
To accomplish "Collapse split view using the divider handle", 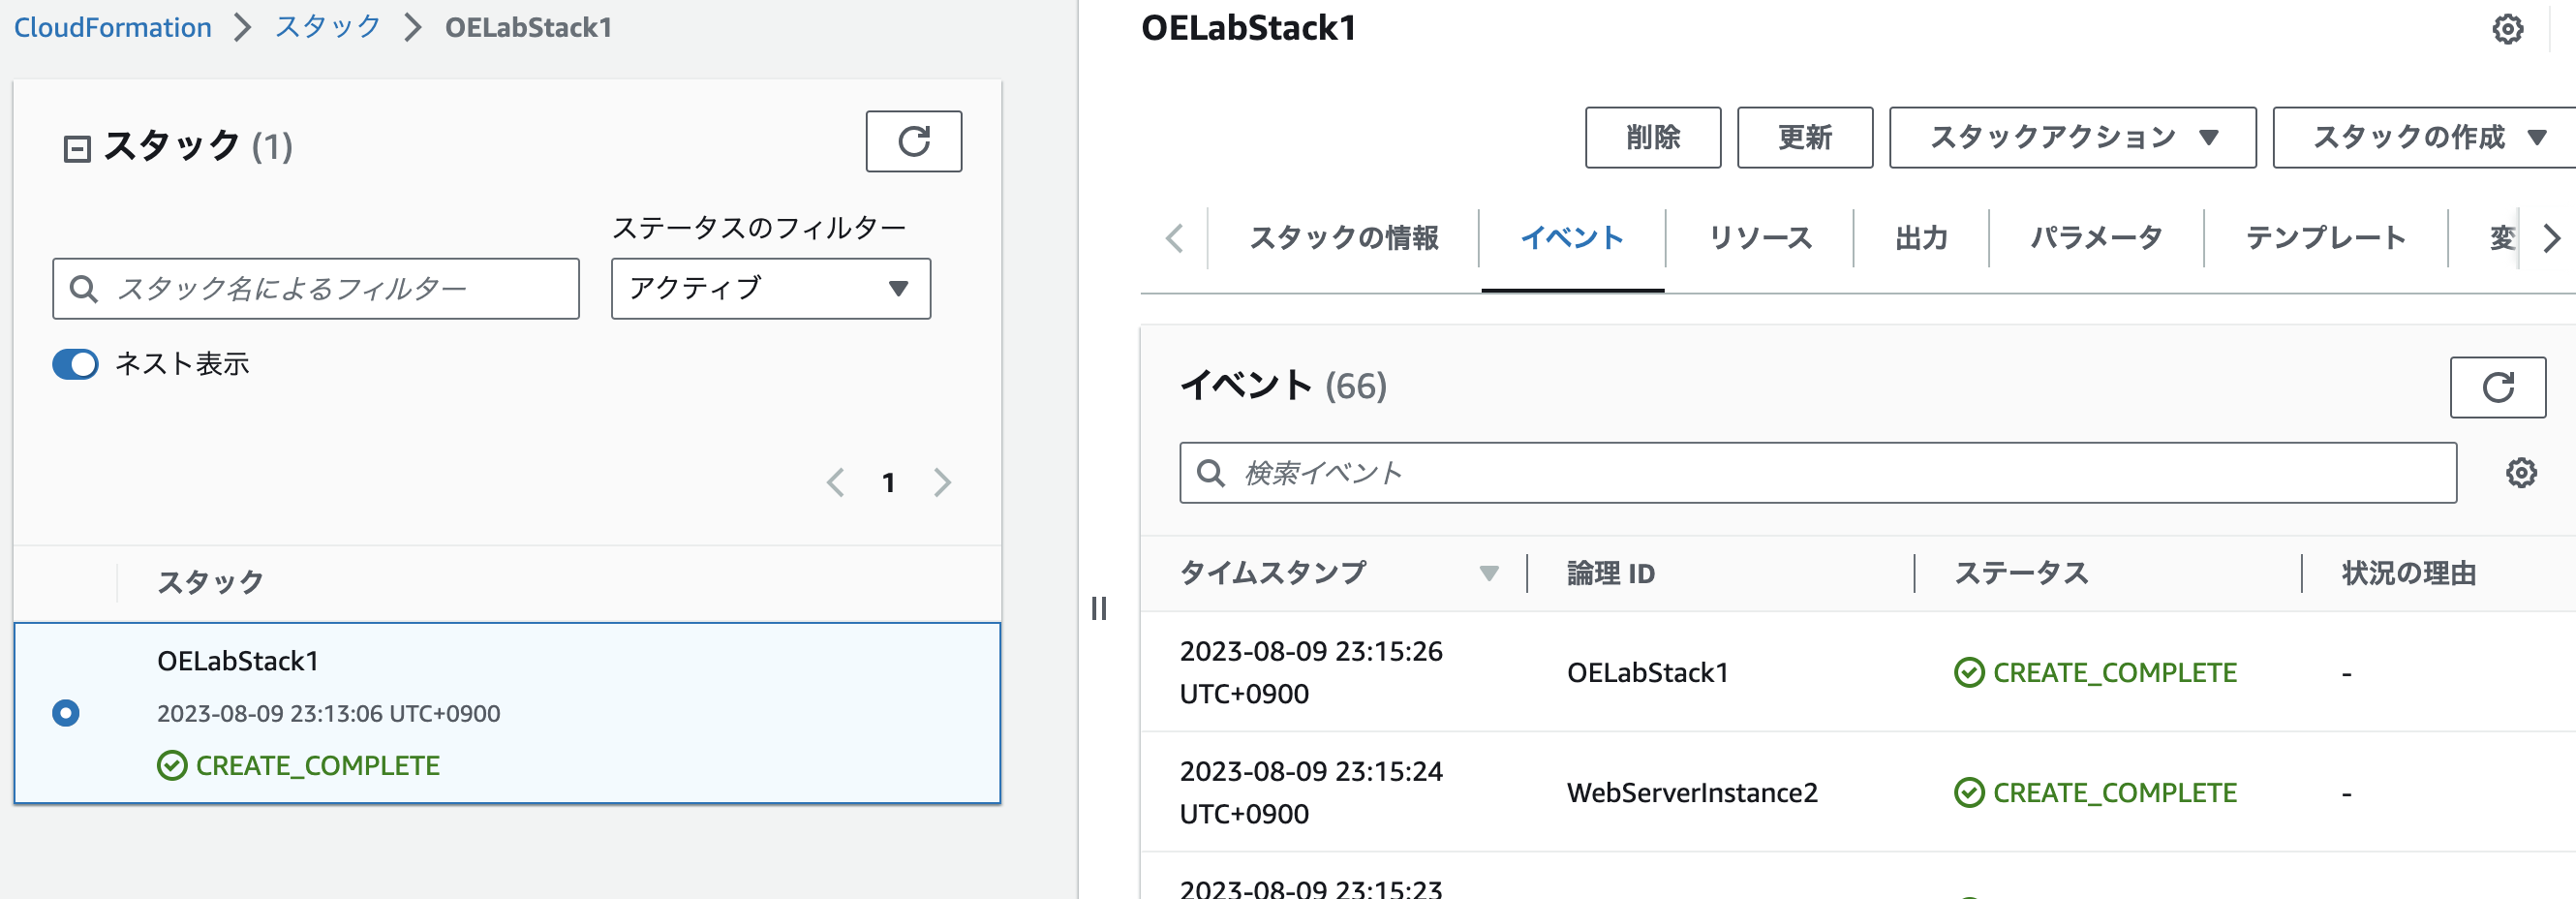I will (1100, 606).
